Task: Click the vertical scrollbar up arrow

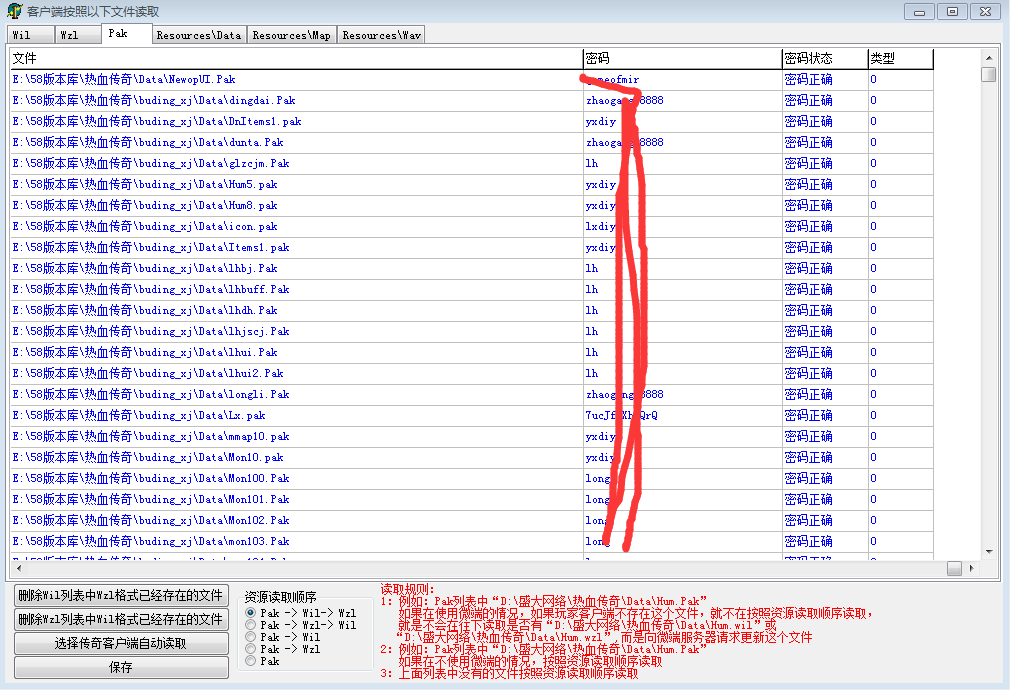Action: coord(988,57)
